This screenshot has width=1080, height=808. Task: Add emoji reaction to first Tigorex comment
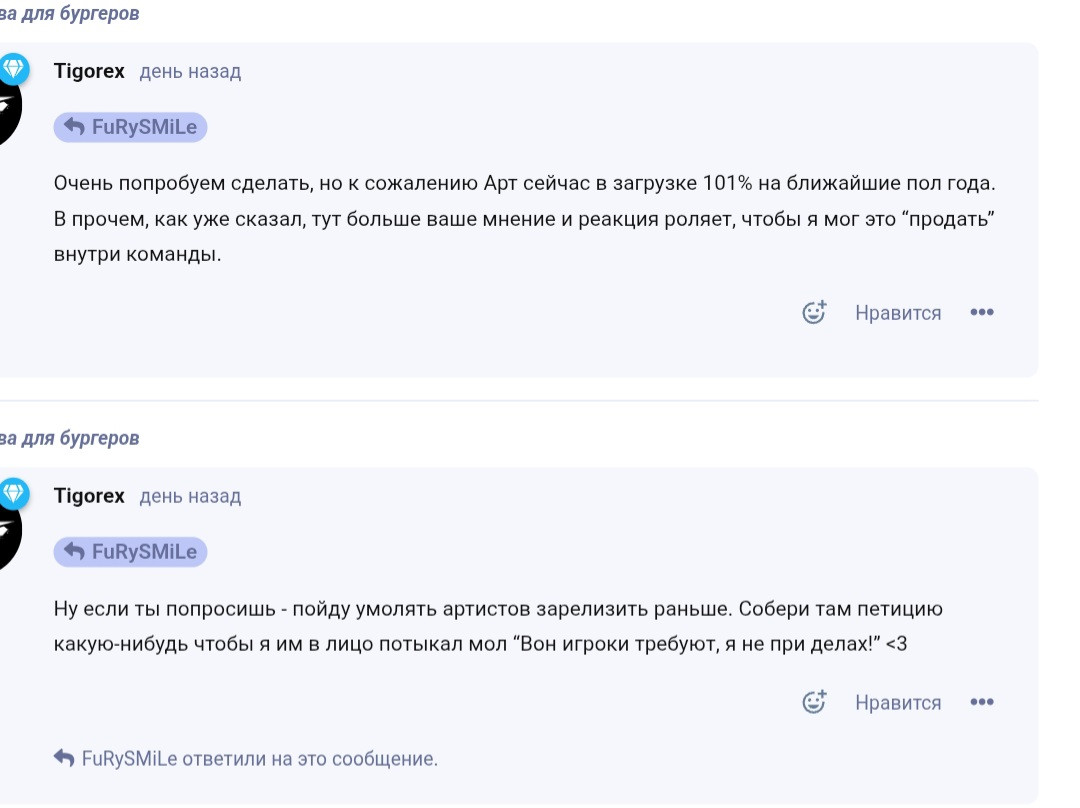[814, 313]
